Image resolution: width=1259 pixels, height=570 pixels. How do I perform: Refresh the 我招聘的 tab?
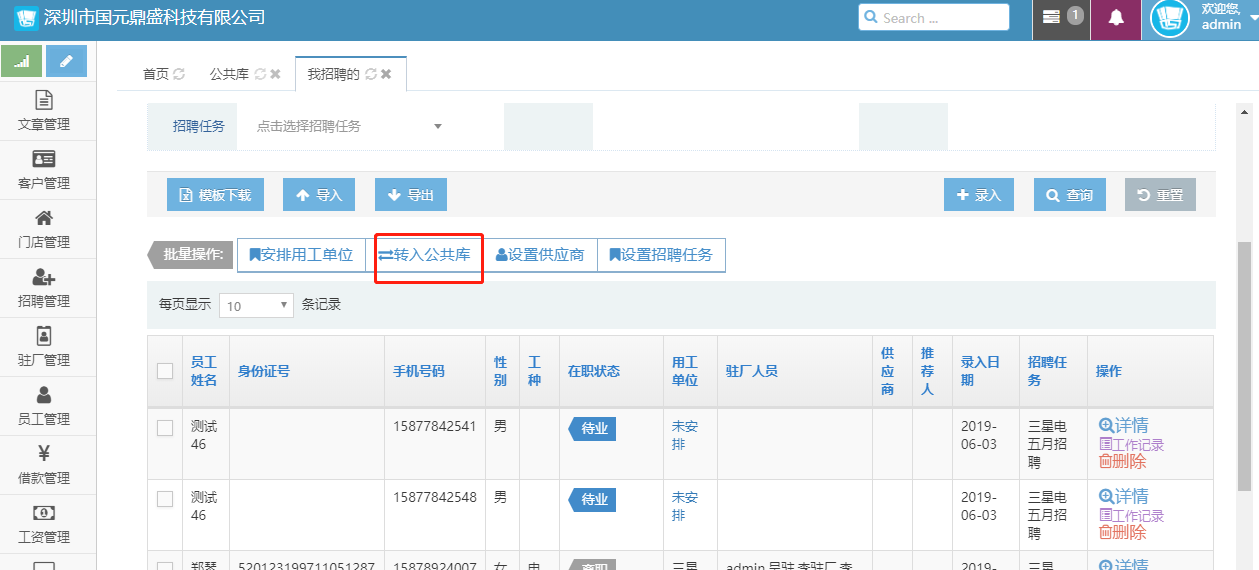coord(370,74)
